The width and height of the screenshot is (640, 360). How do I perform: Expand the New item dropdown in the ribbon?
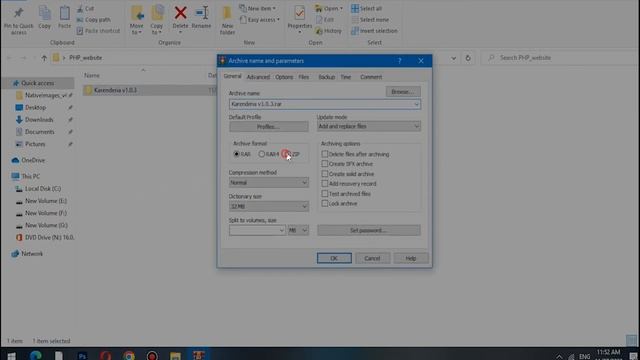[274, 8]
